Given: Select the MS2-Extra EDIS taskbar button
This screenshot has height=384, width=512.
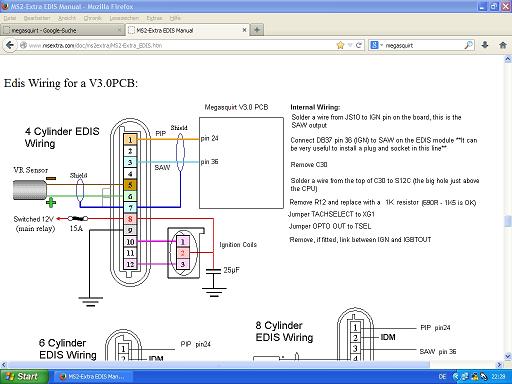Looking at the screenshot, I should tap(93, 377).
